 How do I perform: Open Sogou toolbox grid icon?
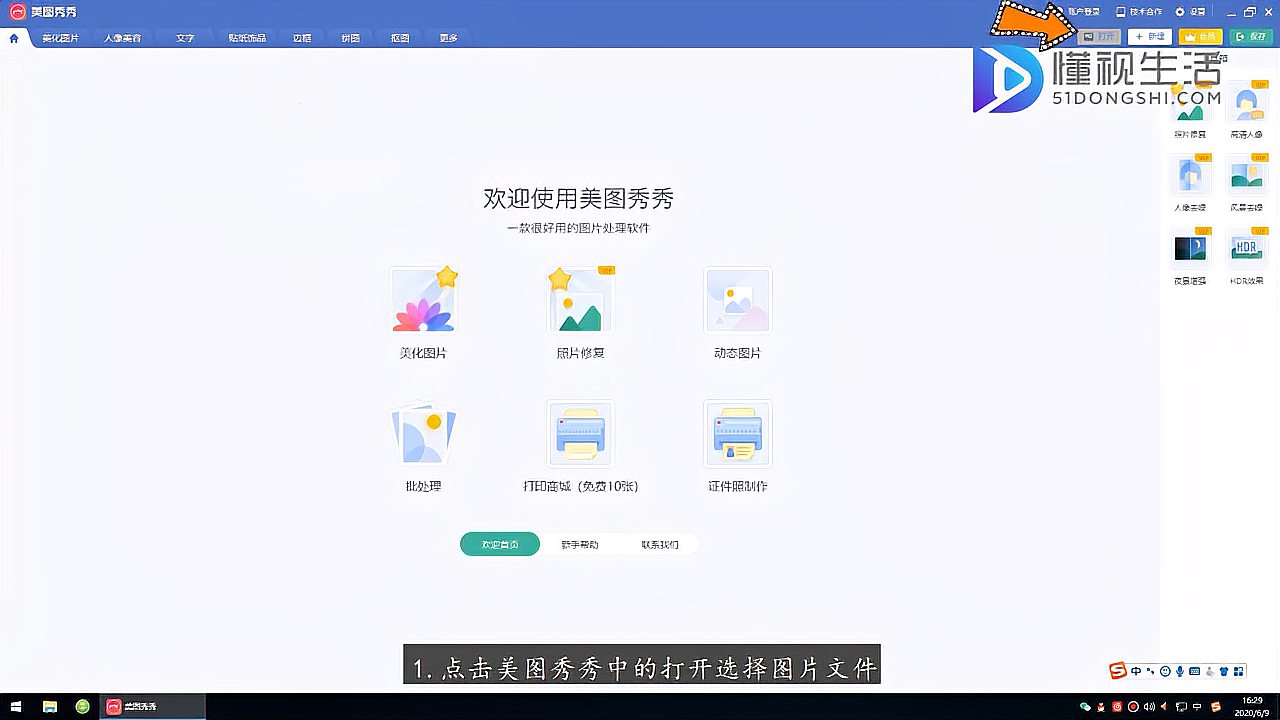[1239, 671]
